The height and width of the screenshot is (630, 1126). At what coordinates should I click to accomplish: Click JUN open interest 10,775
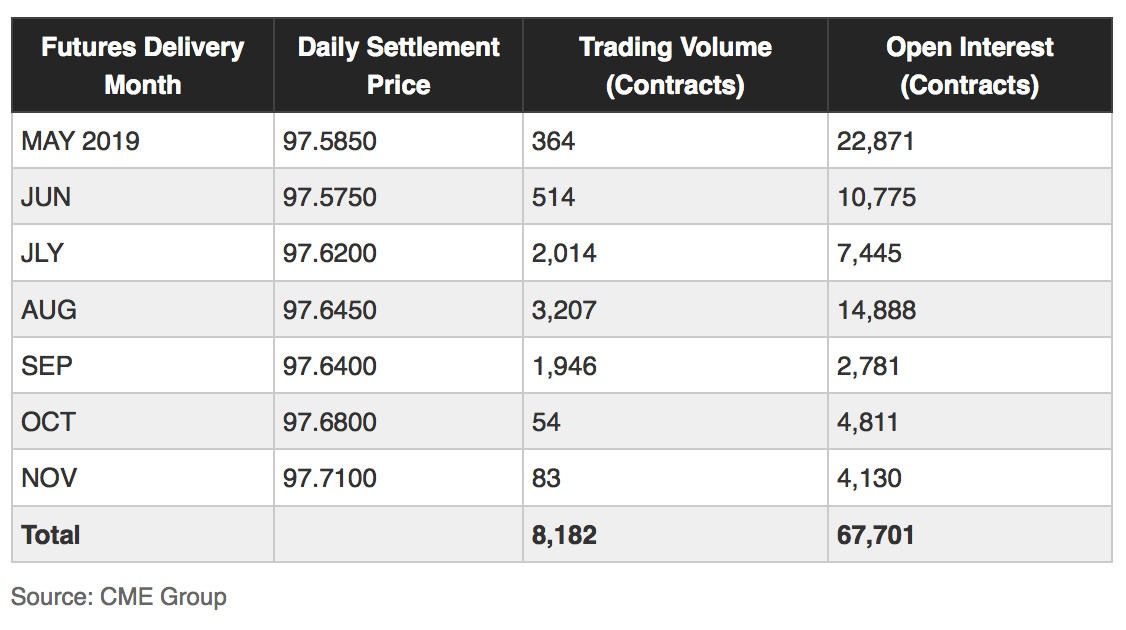tap(876, 197)
